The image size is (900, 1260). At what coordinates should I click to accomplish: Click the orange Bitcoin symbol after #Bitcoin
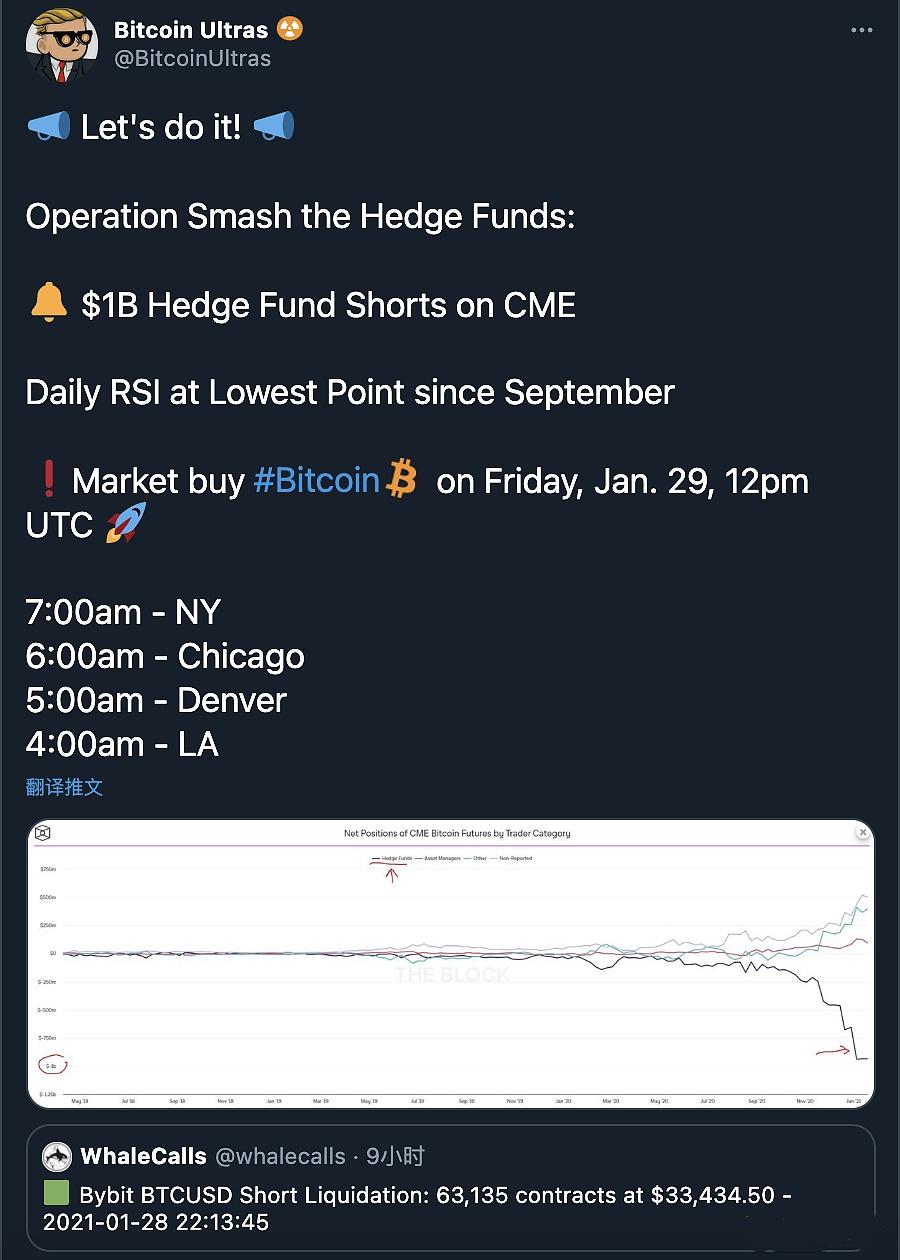(402, 480)
